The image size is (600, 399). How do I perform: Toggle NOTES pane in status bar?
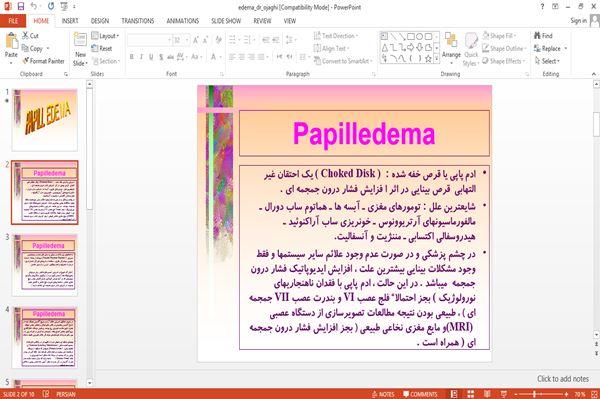click(383, 394)
